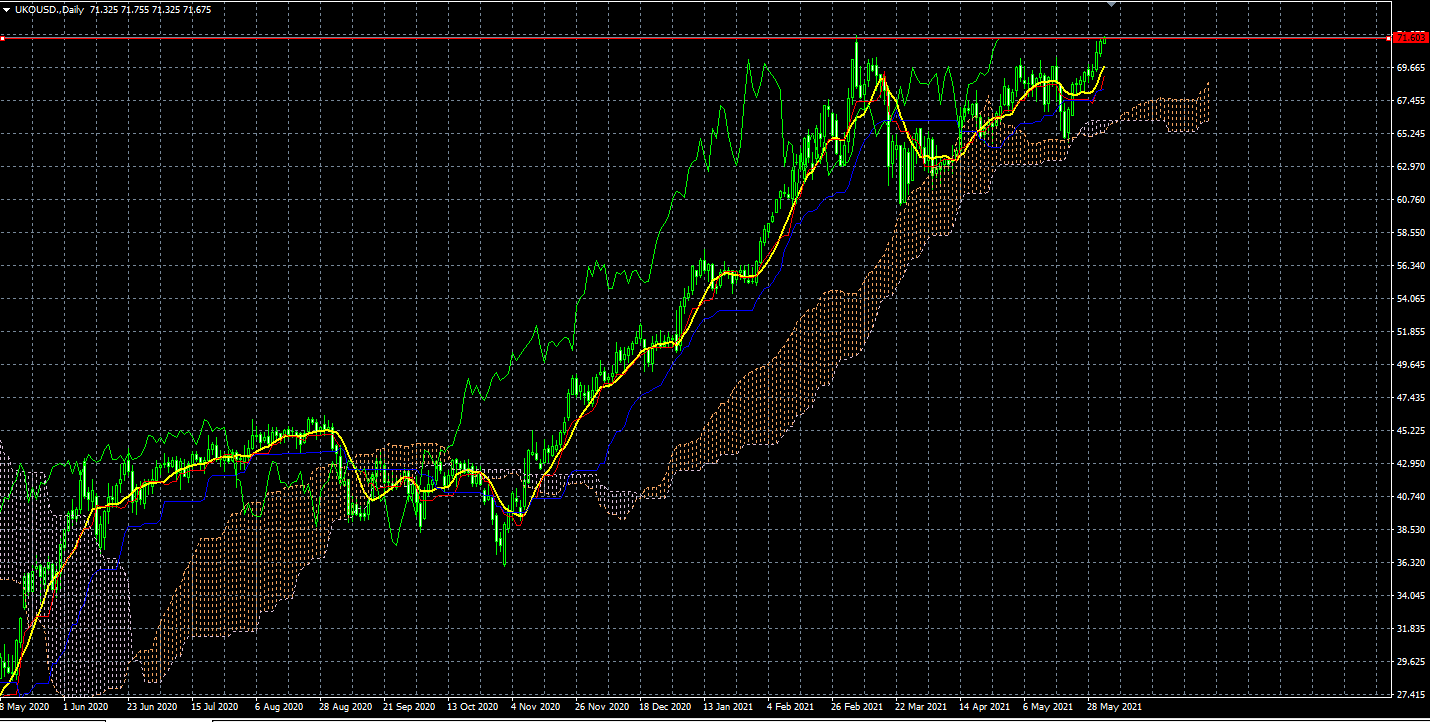Click the 40.740 price scale label
This screenshot has width=1430, height=722.
click(x=1410, y=497)
